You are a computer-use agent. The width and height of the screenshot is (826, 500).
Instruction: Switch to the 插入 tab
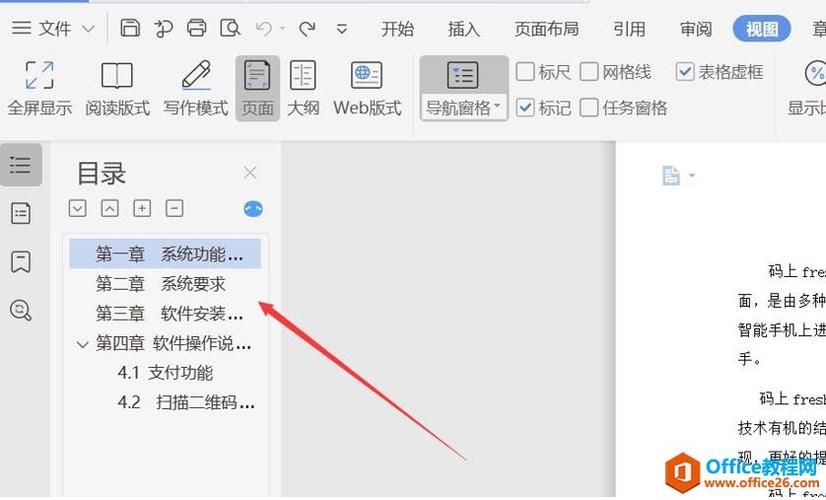[464, 28]
